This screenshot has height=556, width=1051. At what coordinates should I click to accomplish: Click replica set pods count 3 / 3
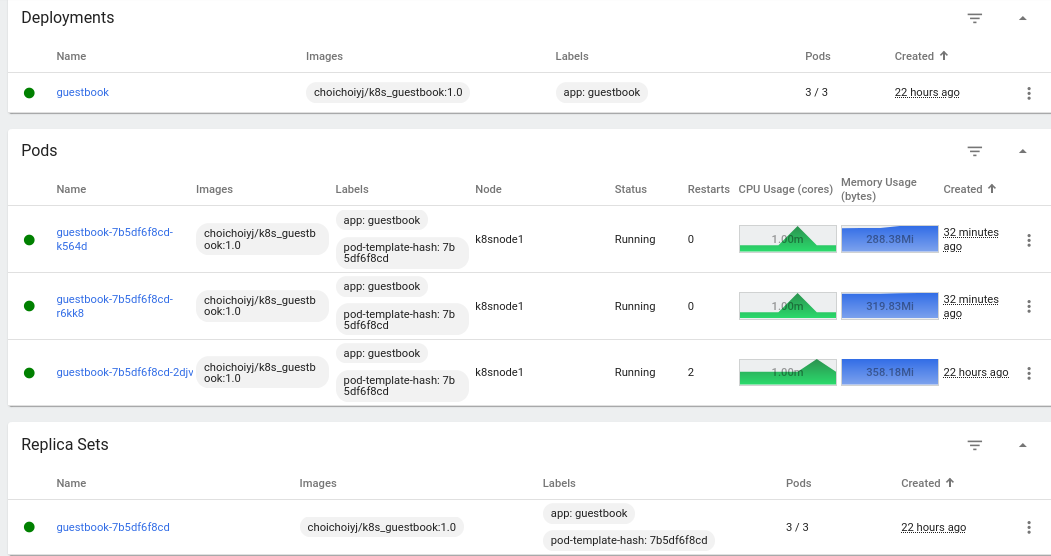pos(797,527)
